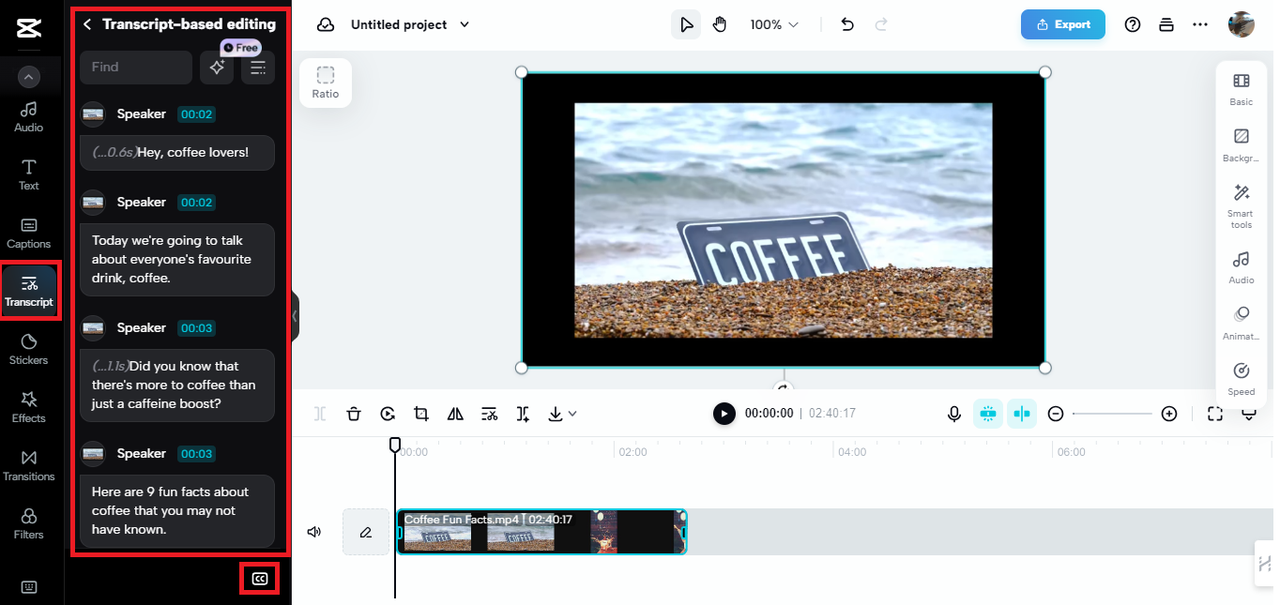Toggle the timeline magnet snapping button
This screenshot has width=1280, height=605.
[x=988, y=414]
